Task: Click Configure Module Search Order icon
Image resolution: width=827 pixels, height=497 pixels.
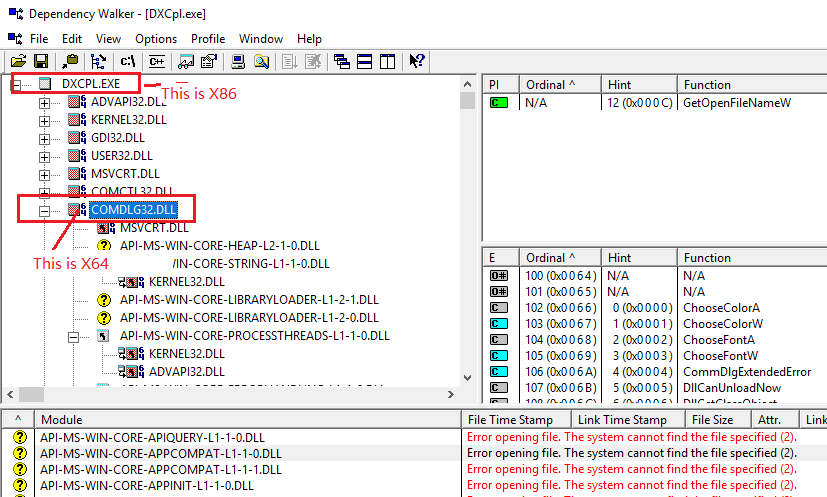Action: pyautogui.click(x=261, y=62)
